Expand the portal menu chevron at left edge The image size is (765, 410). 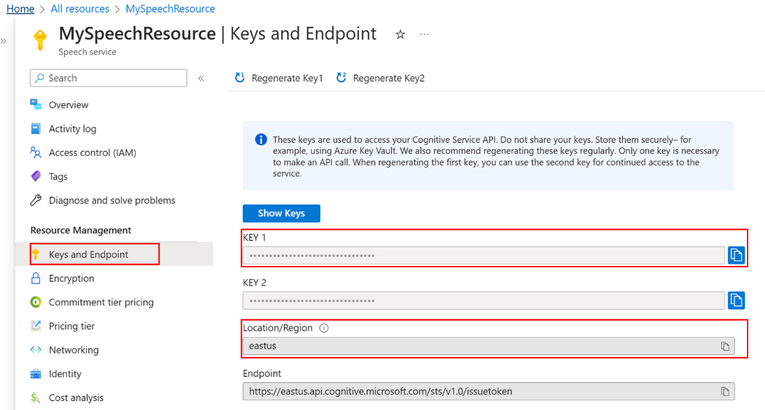3,41
